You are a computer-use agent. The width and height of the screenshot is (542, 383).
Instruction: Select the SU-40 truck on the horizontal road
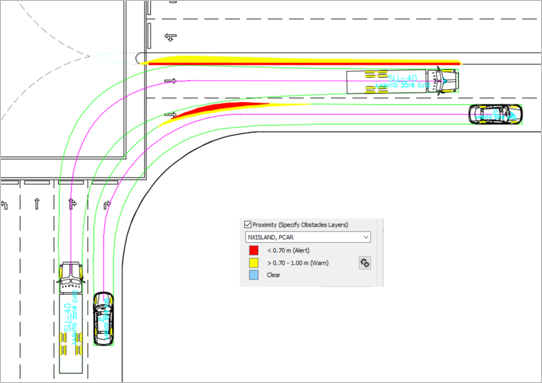[403, 81]
